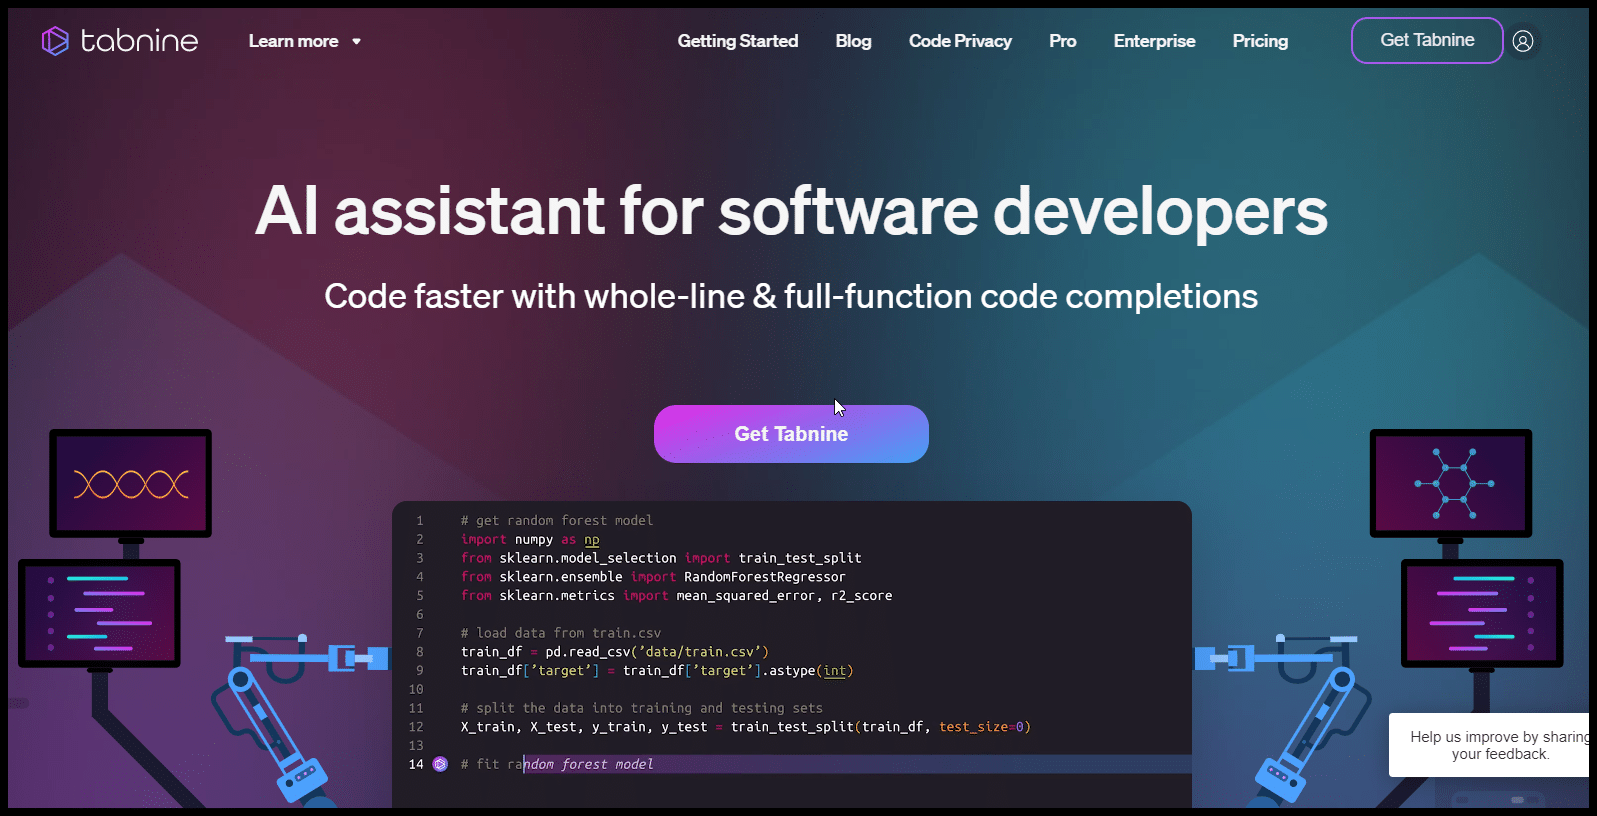
Task: Click the '# load data from train.csv' comment
Action: [x=561, y=633]
